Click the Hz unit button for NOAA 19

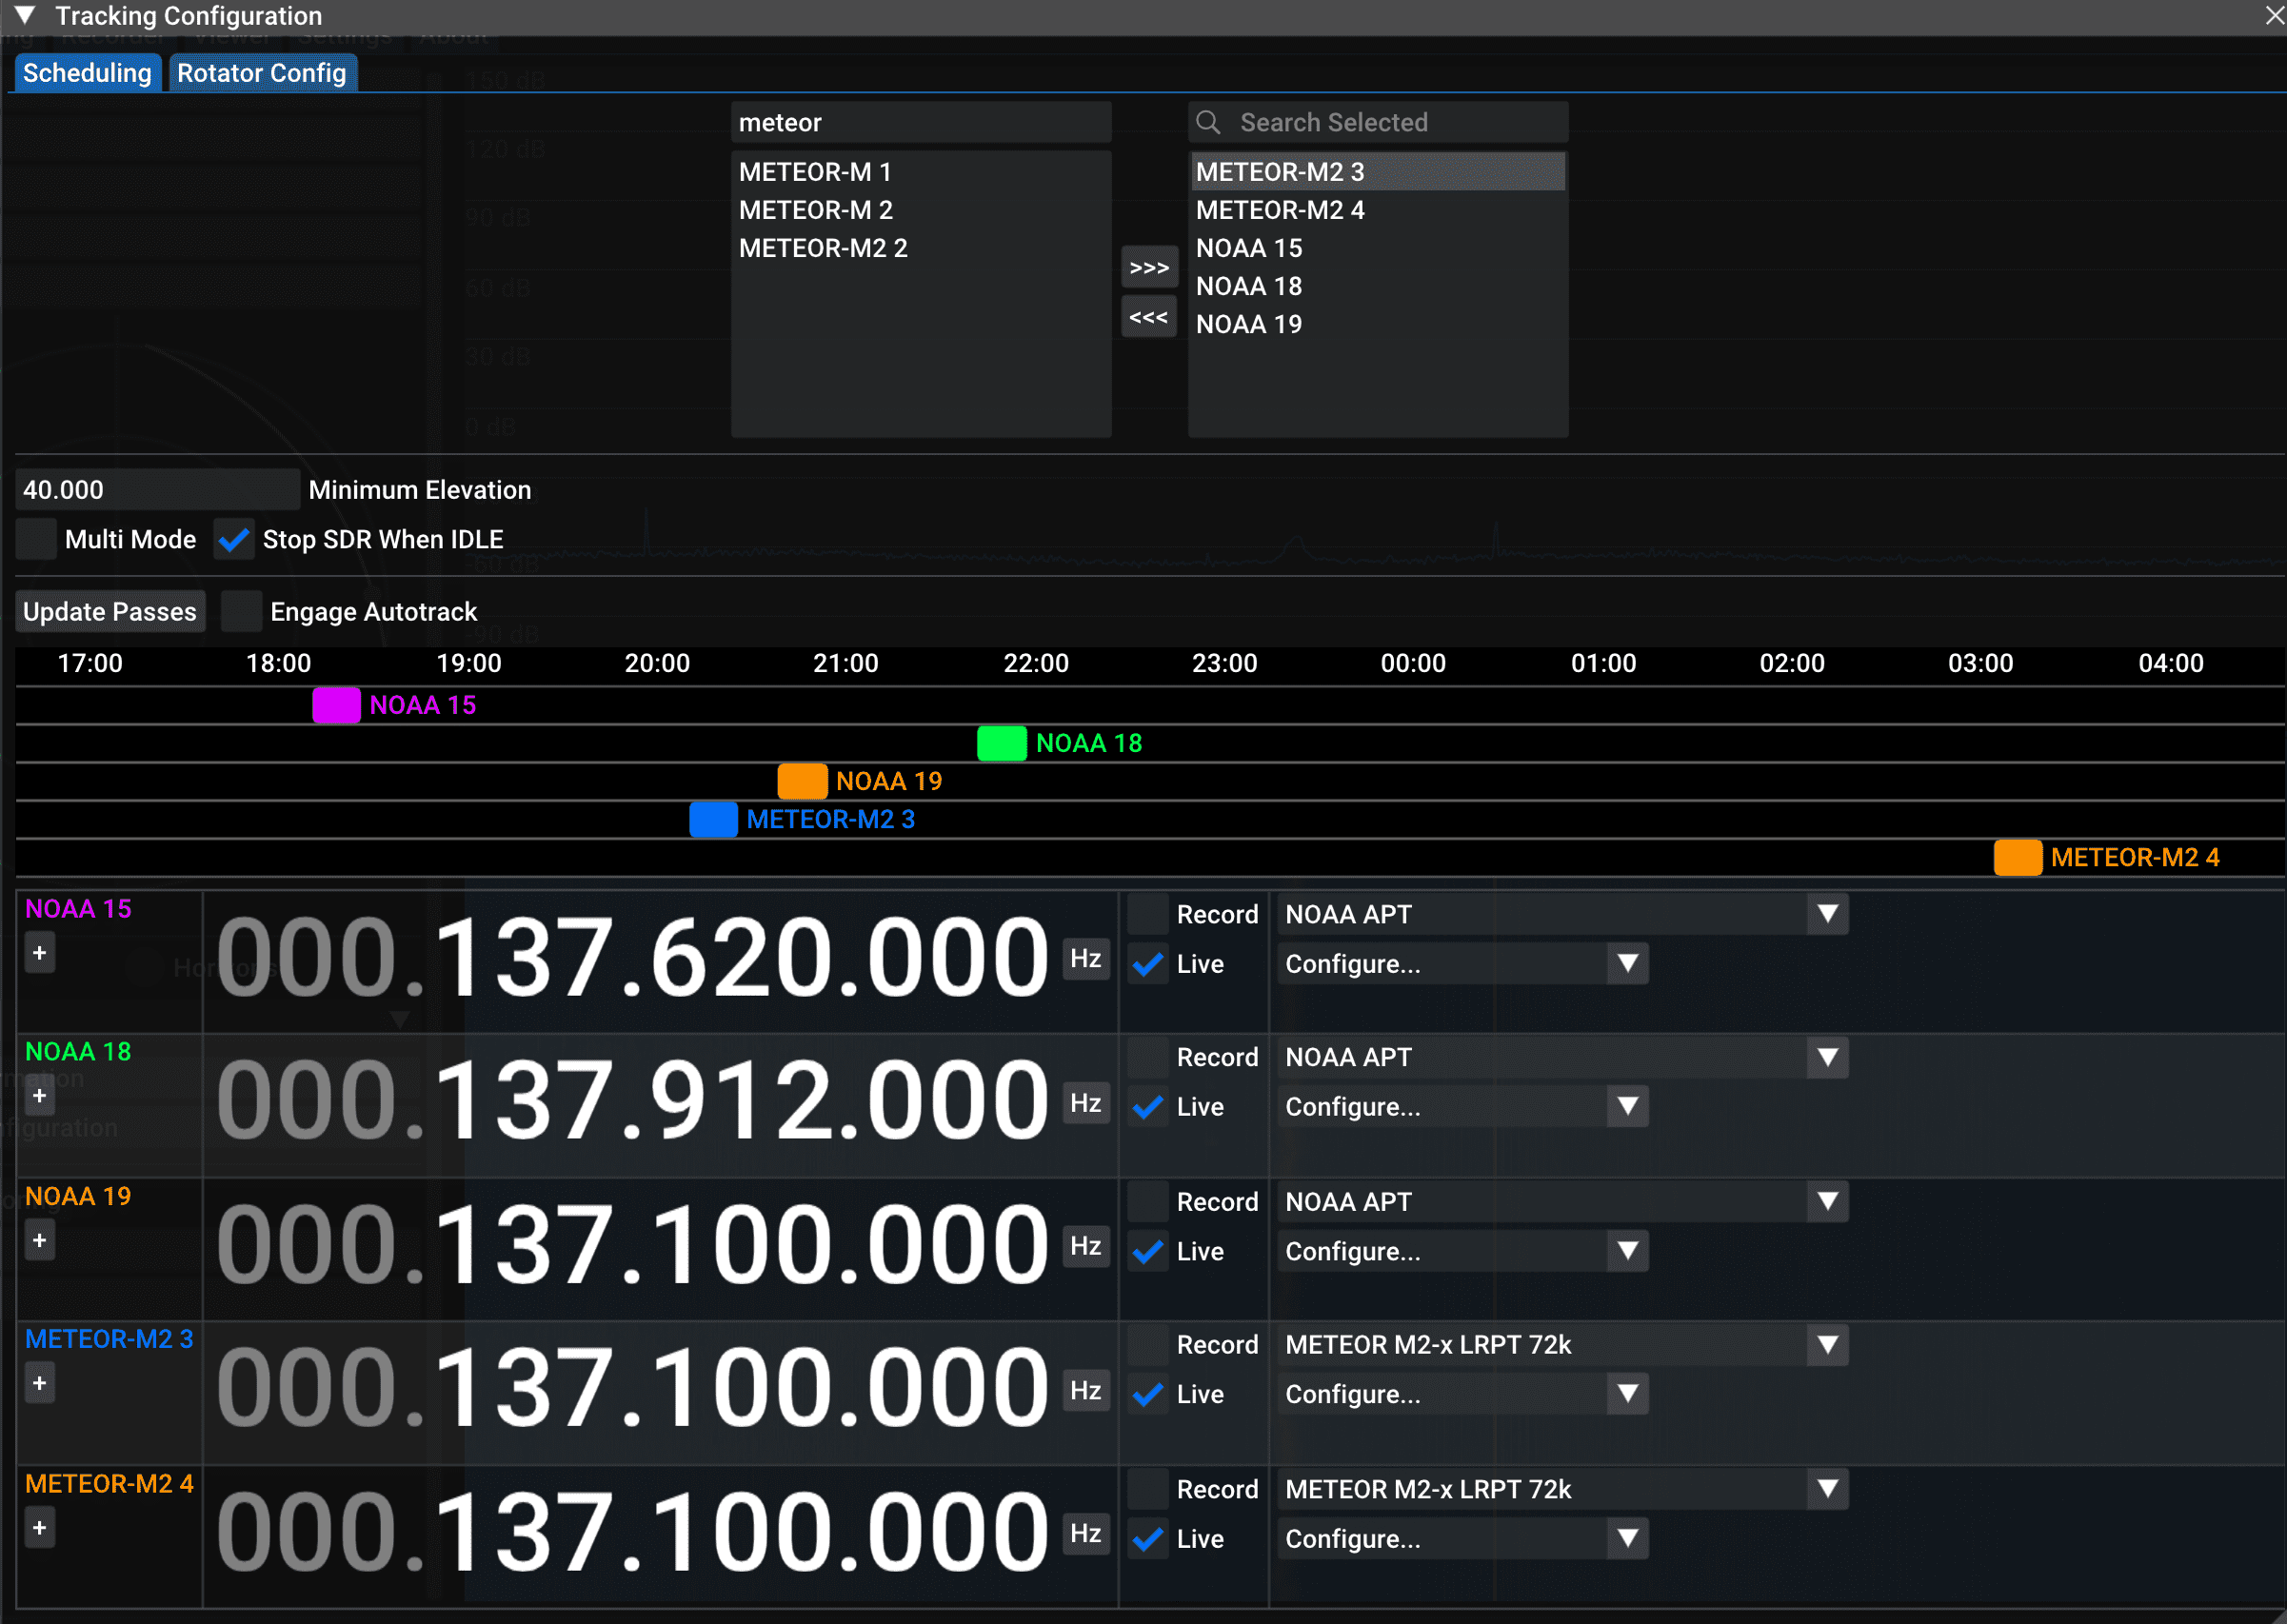coord(1086,1246)
